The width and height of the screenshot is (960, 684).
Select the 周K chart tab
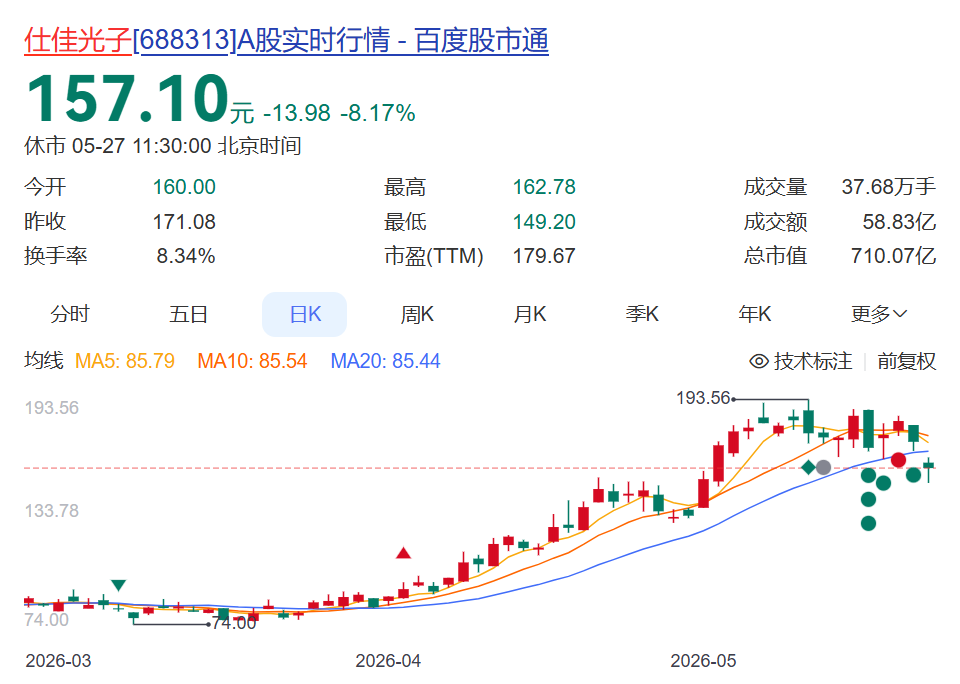click(417, 314)
